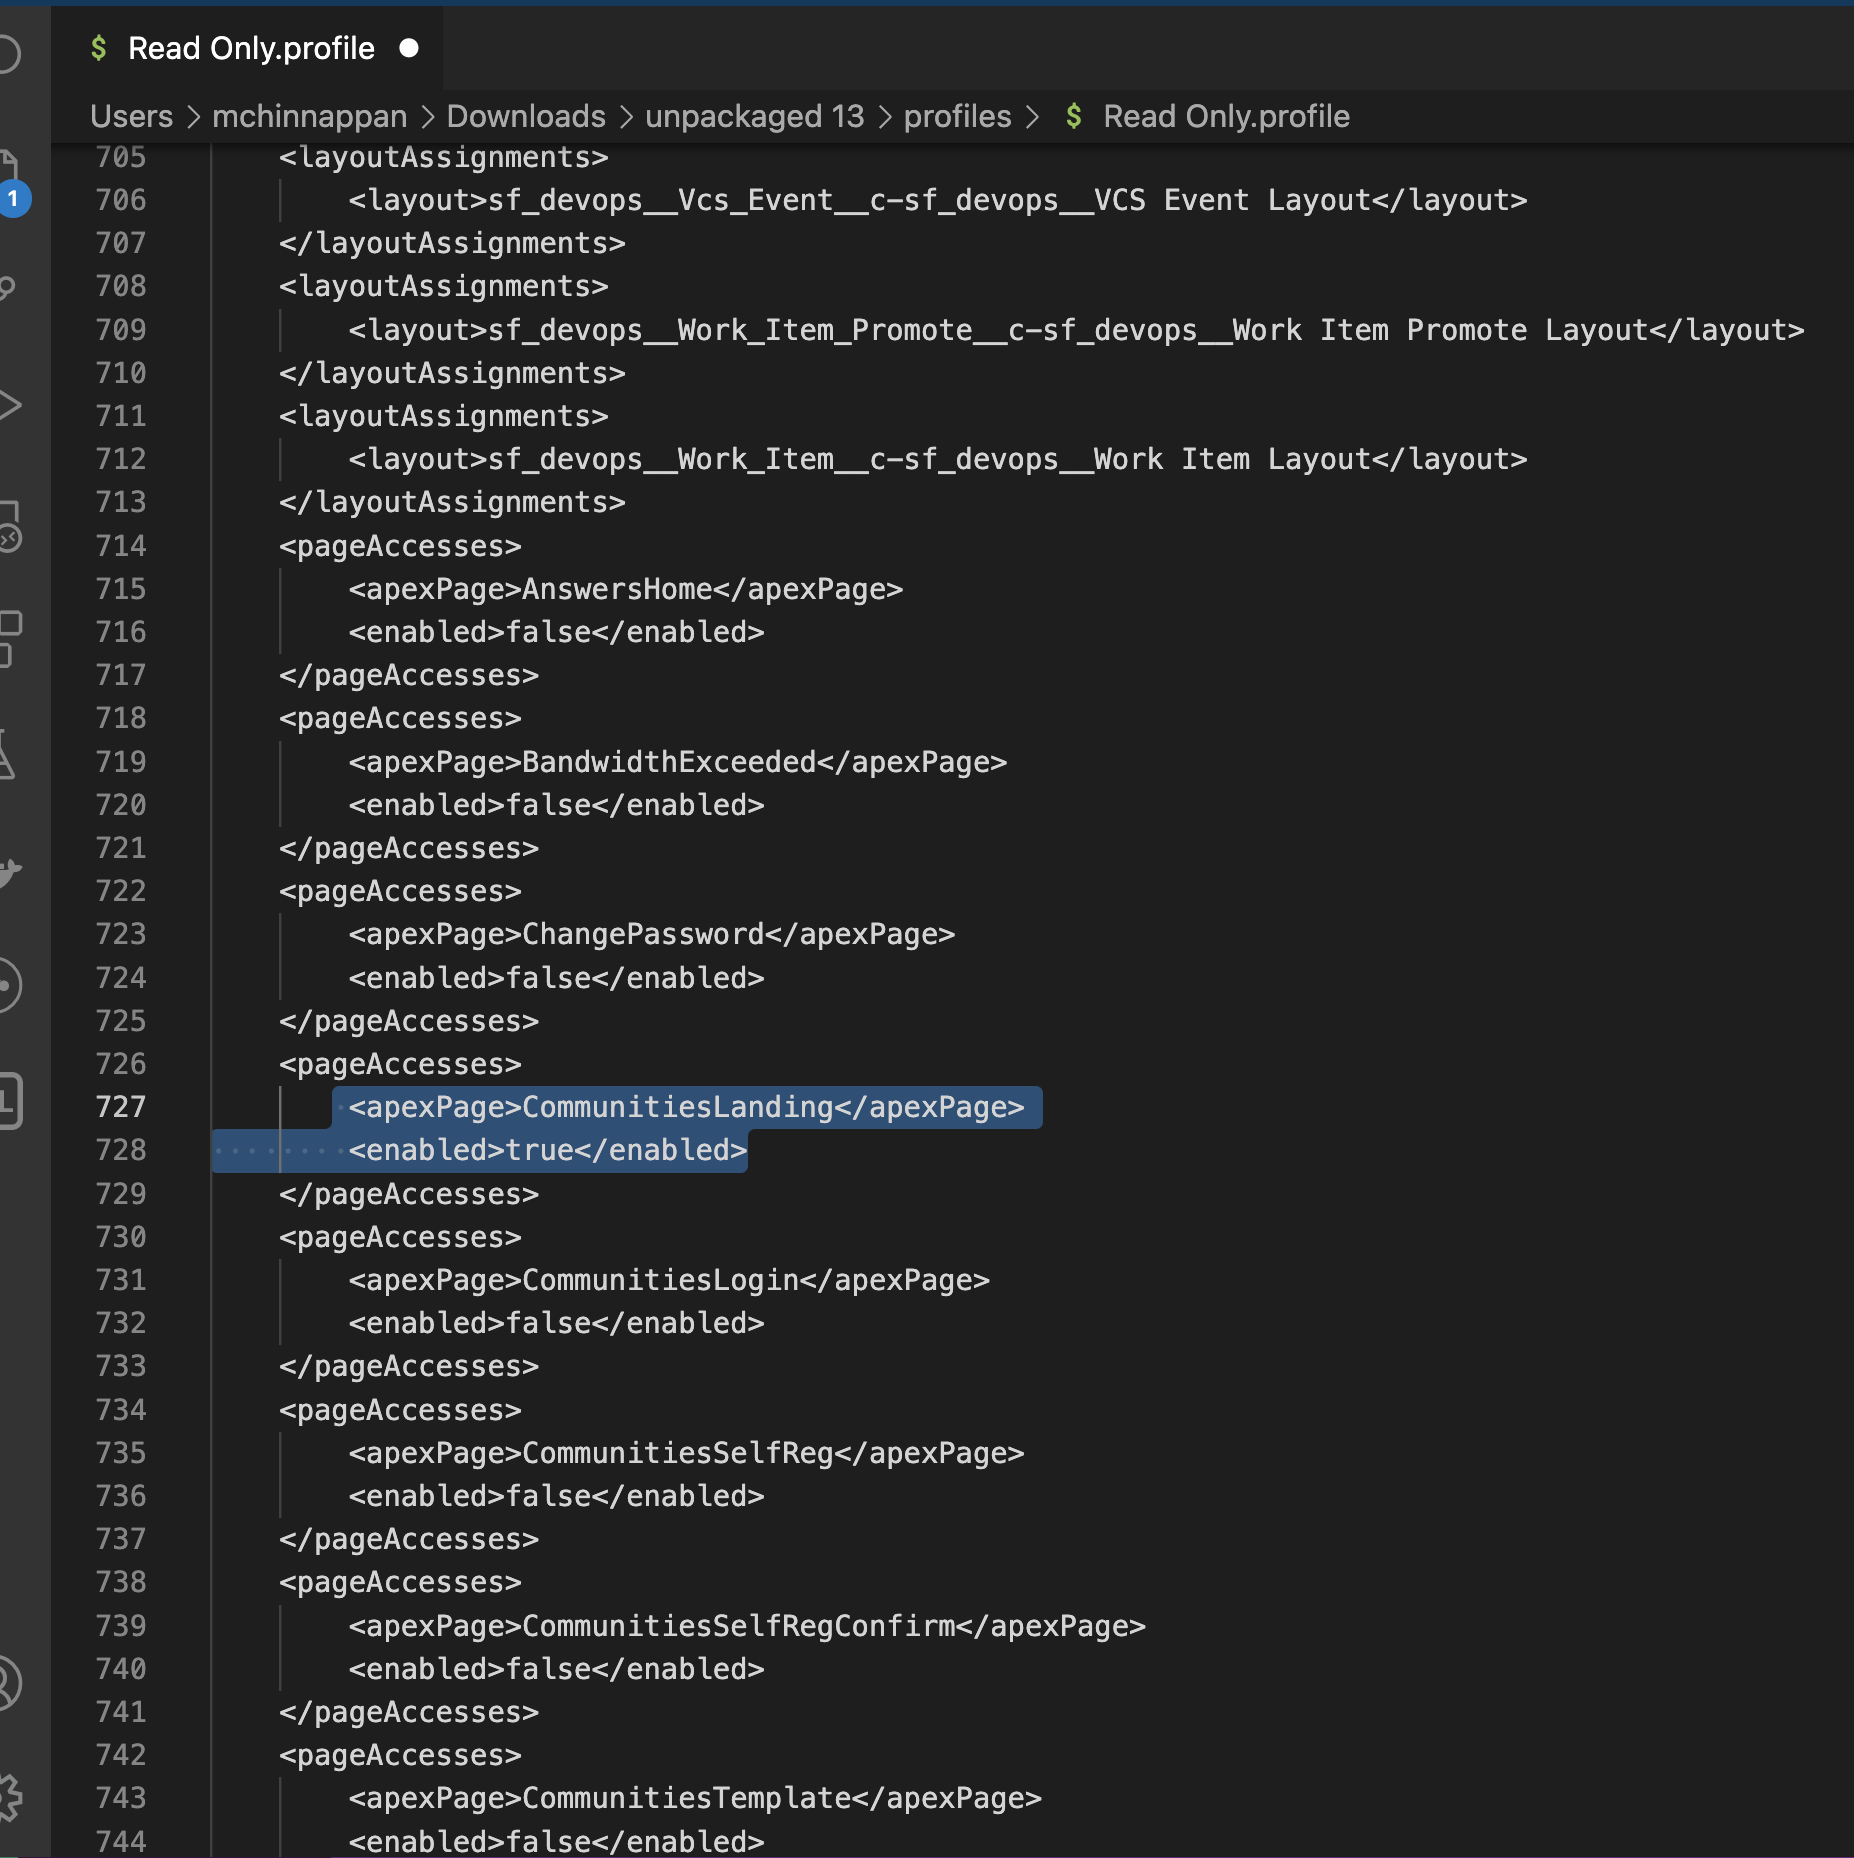Click the unsaved dot on Read Only.profile tab

pos(409,48)
